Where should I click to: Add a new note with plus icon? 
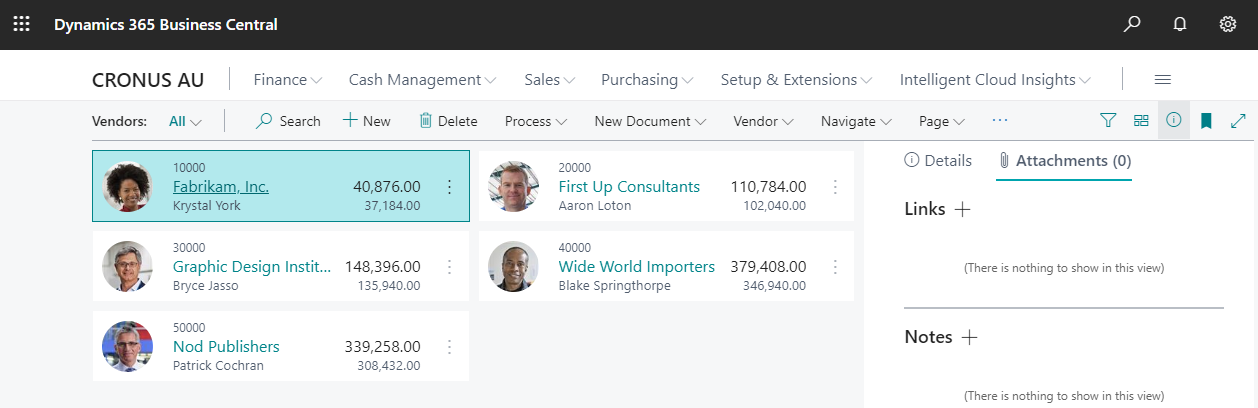969,337
